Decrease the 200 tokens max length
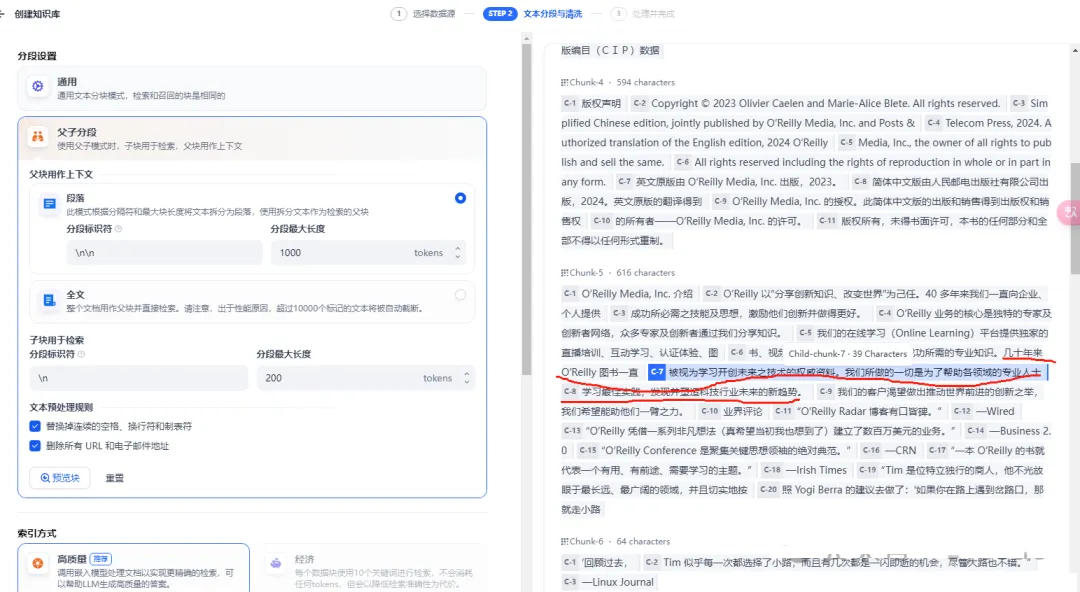The image size is (1080, 592). pyautogui.click(x=466, y=382)
